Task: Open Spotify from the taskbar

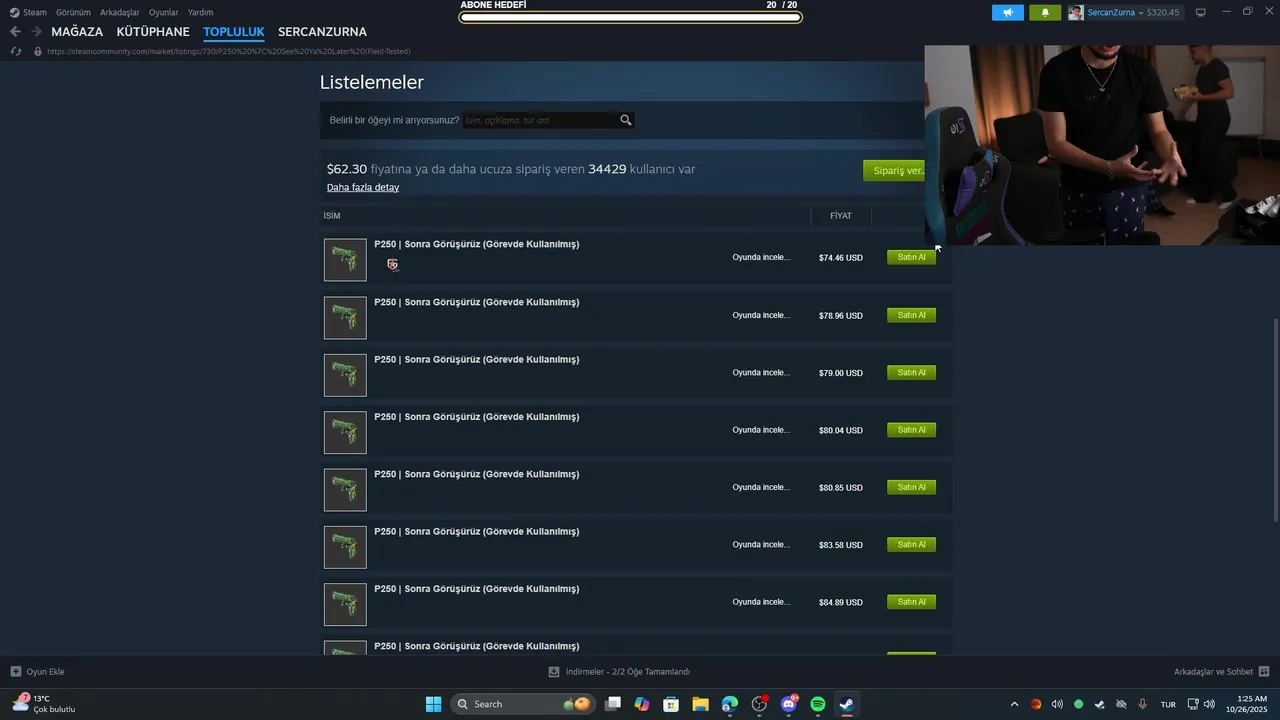Action: (817, 704)
